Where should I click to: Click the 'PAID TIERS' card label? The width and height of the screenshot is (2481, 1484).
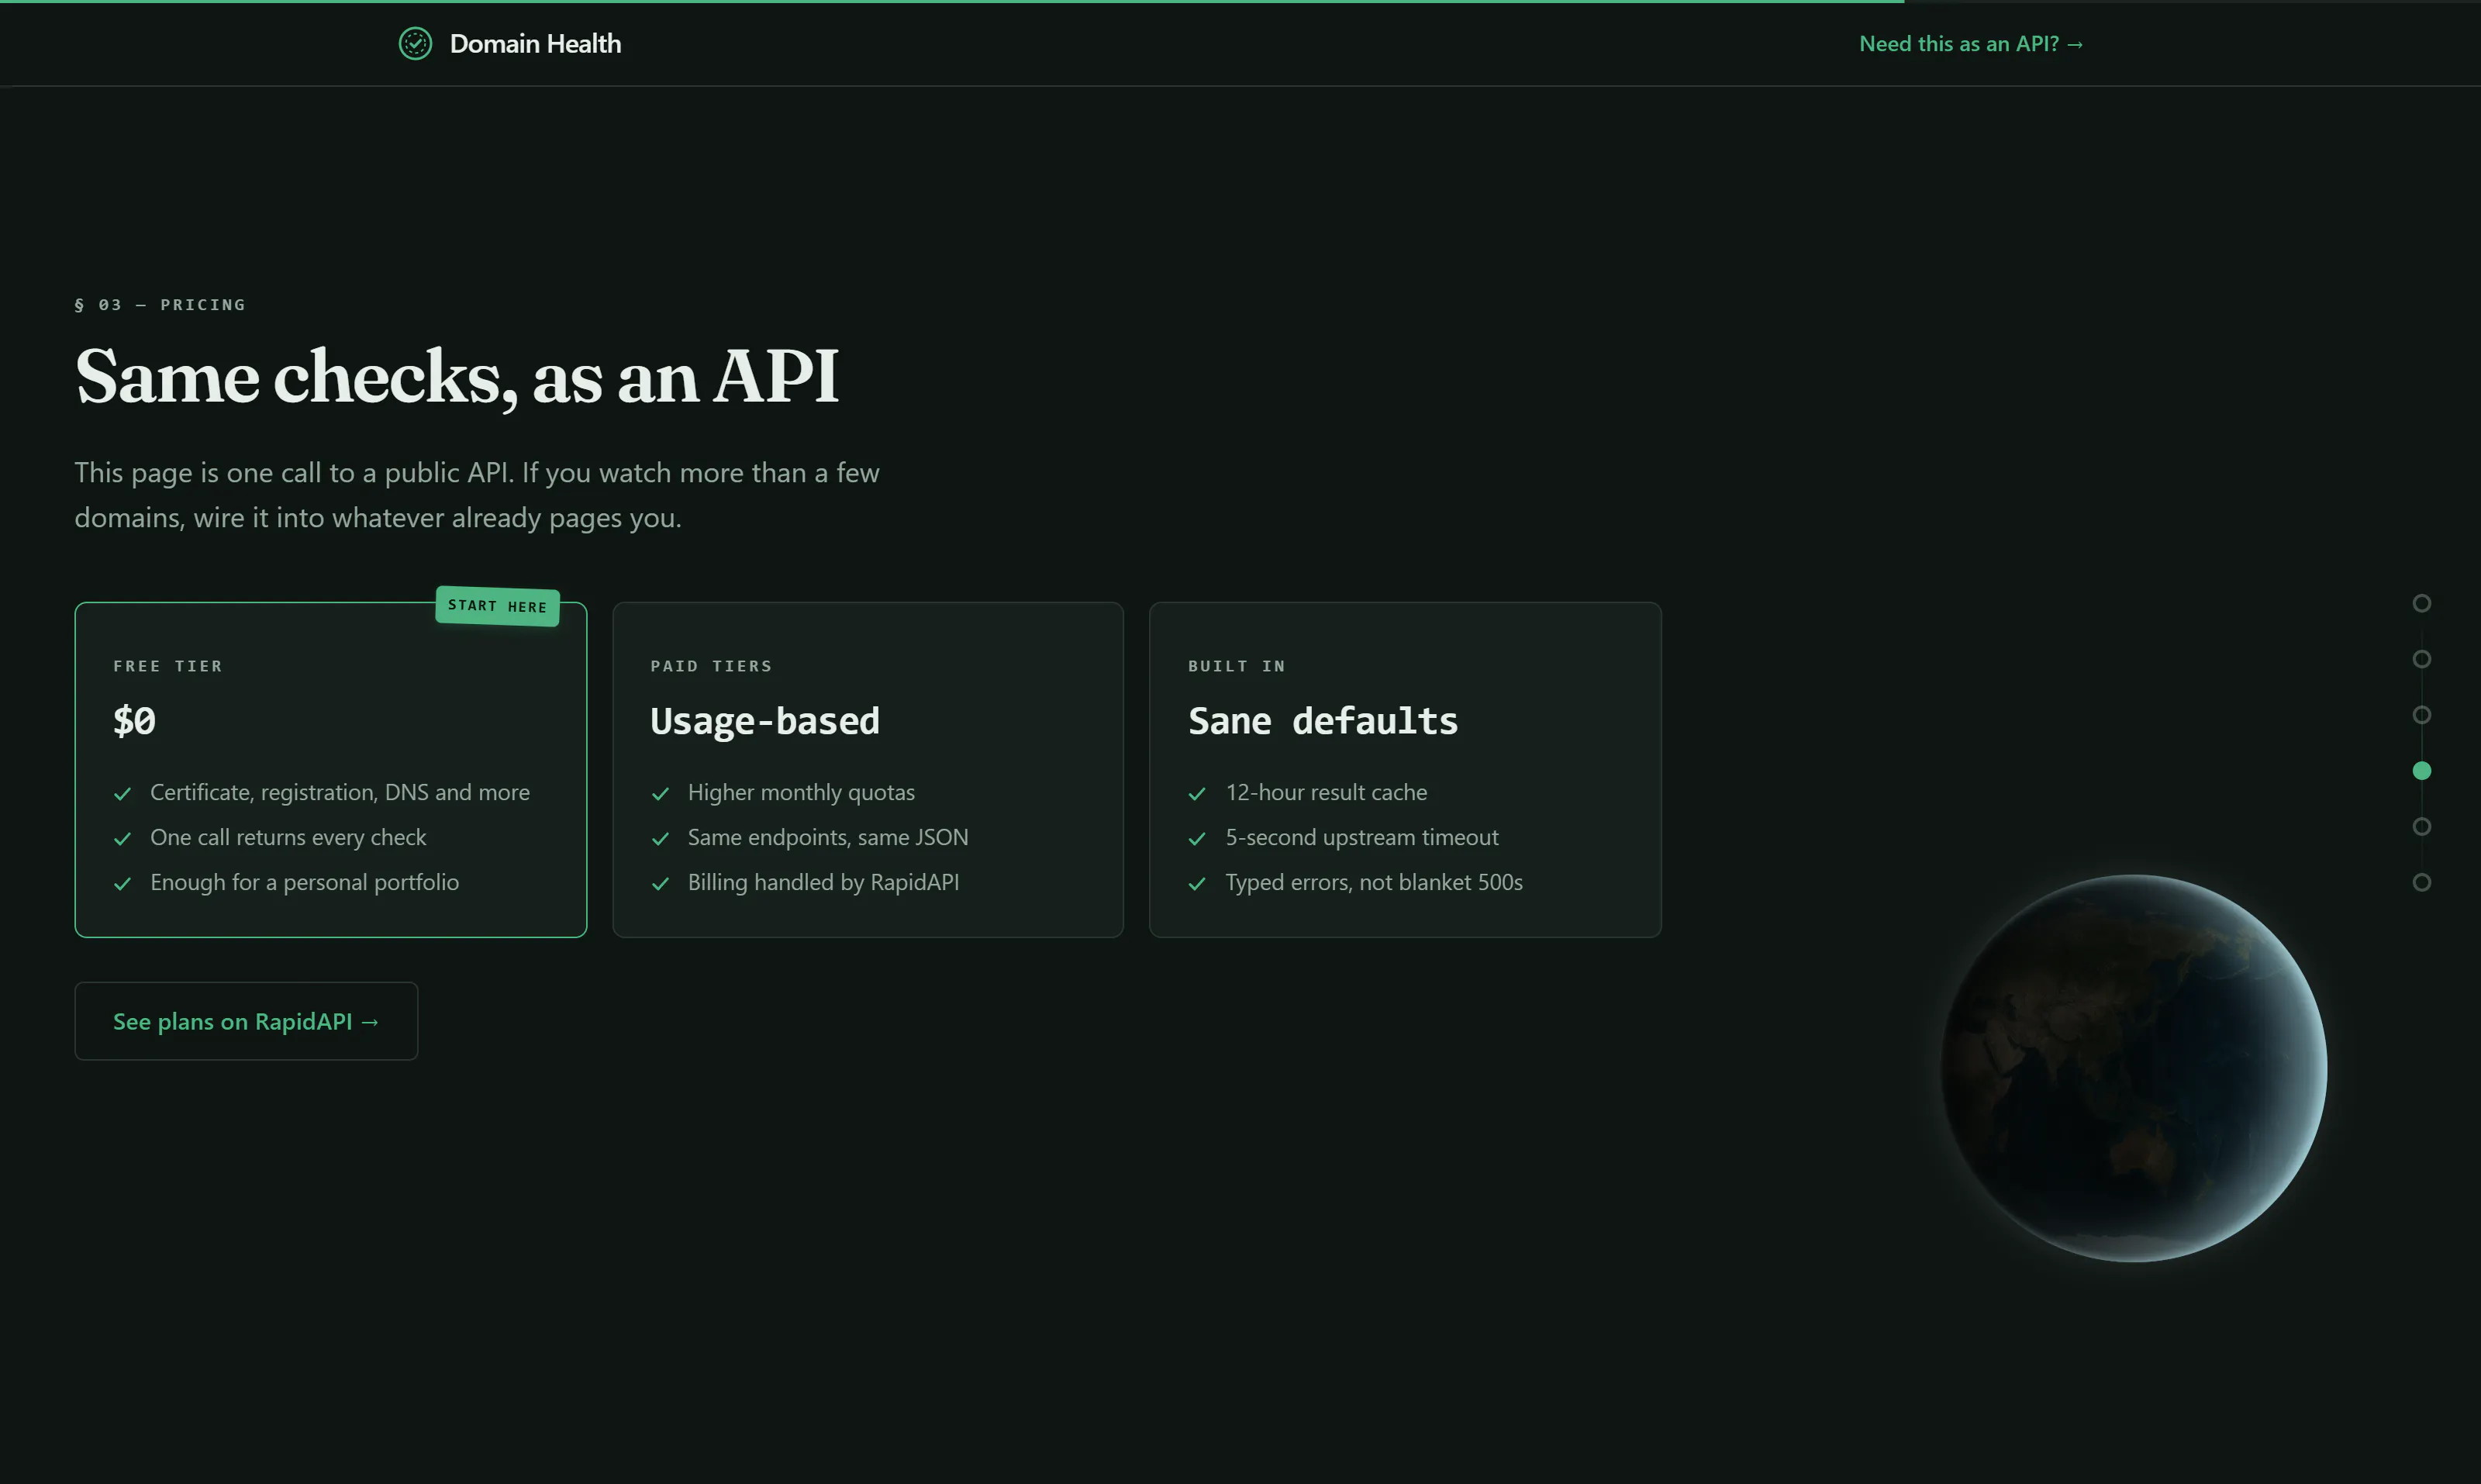click(x=711, y=666)
